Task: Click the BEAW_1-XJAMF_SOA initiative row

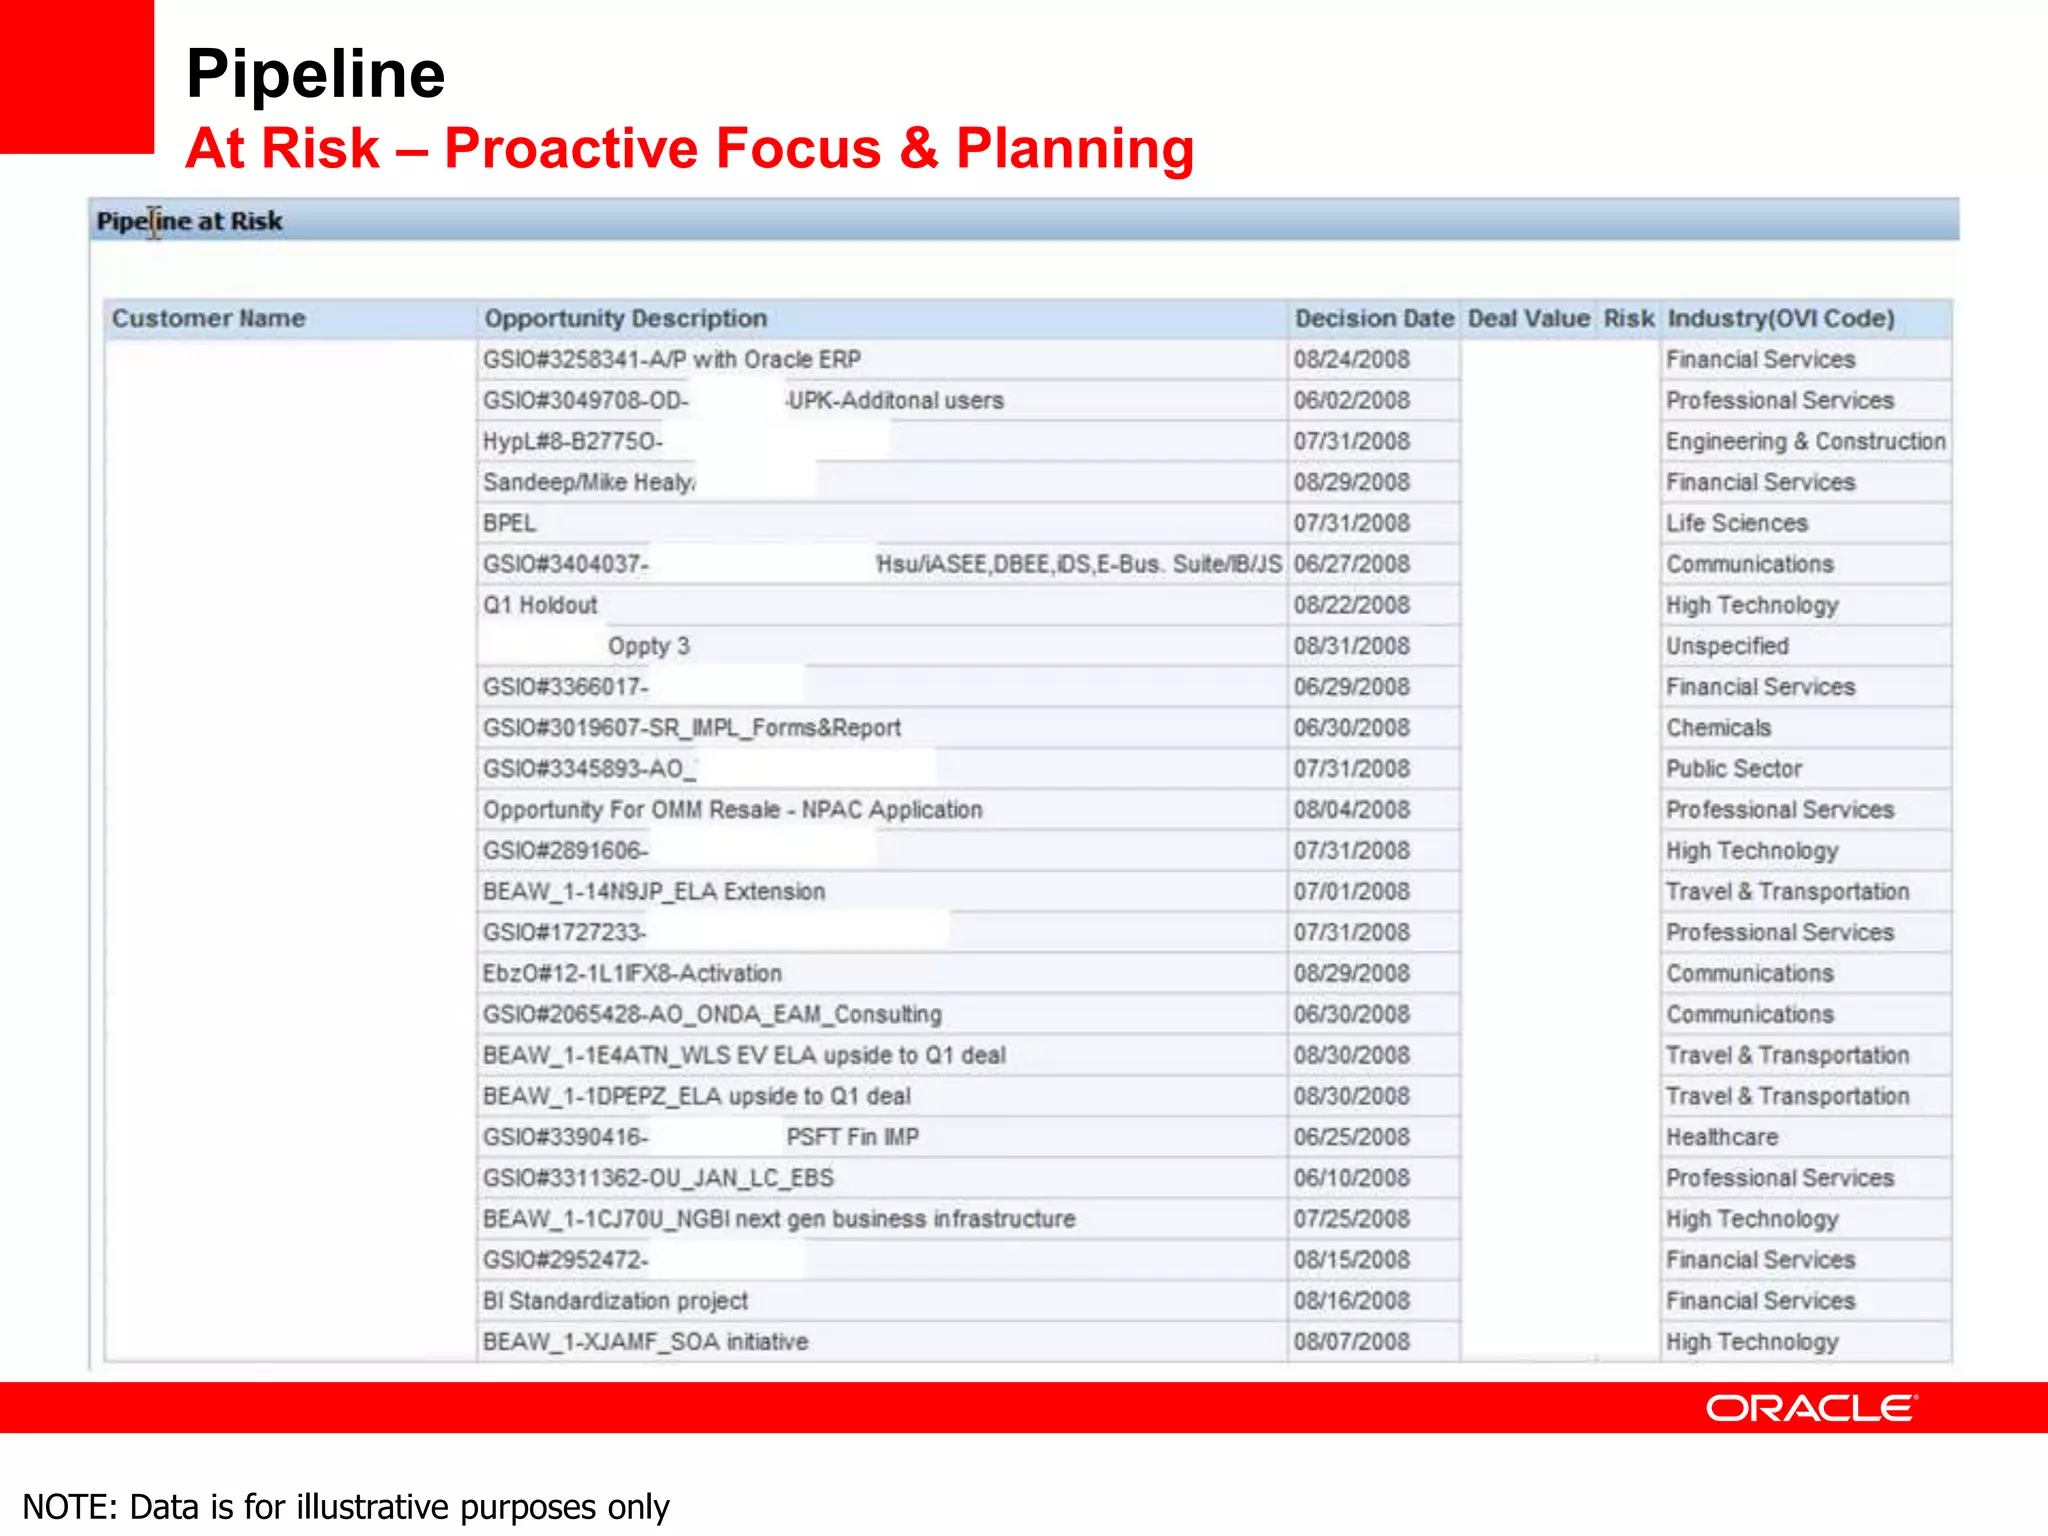Action: click(x=646, y=1342)
